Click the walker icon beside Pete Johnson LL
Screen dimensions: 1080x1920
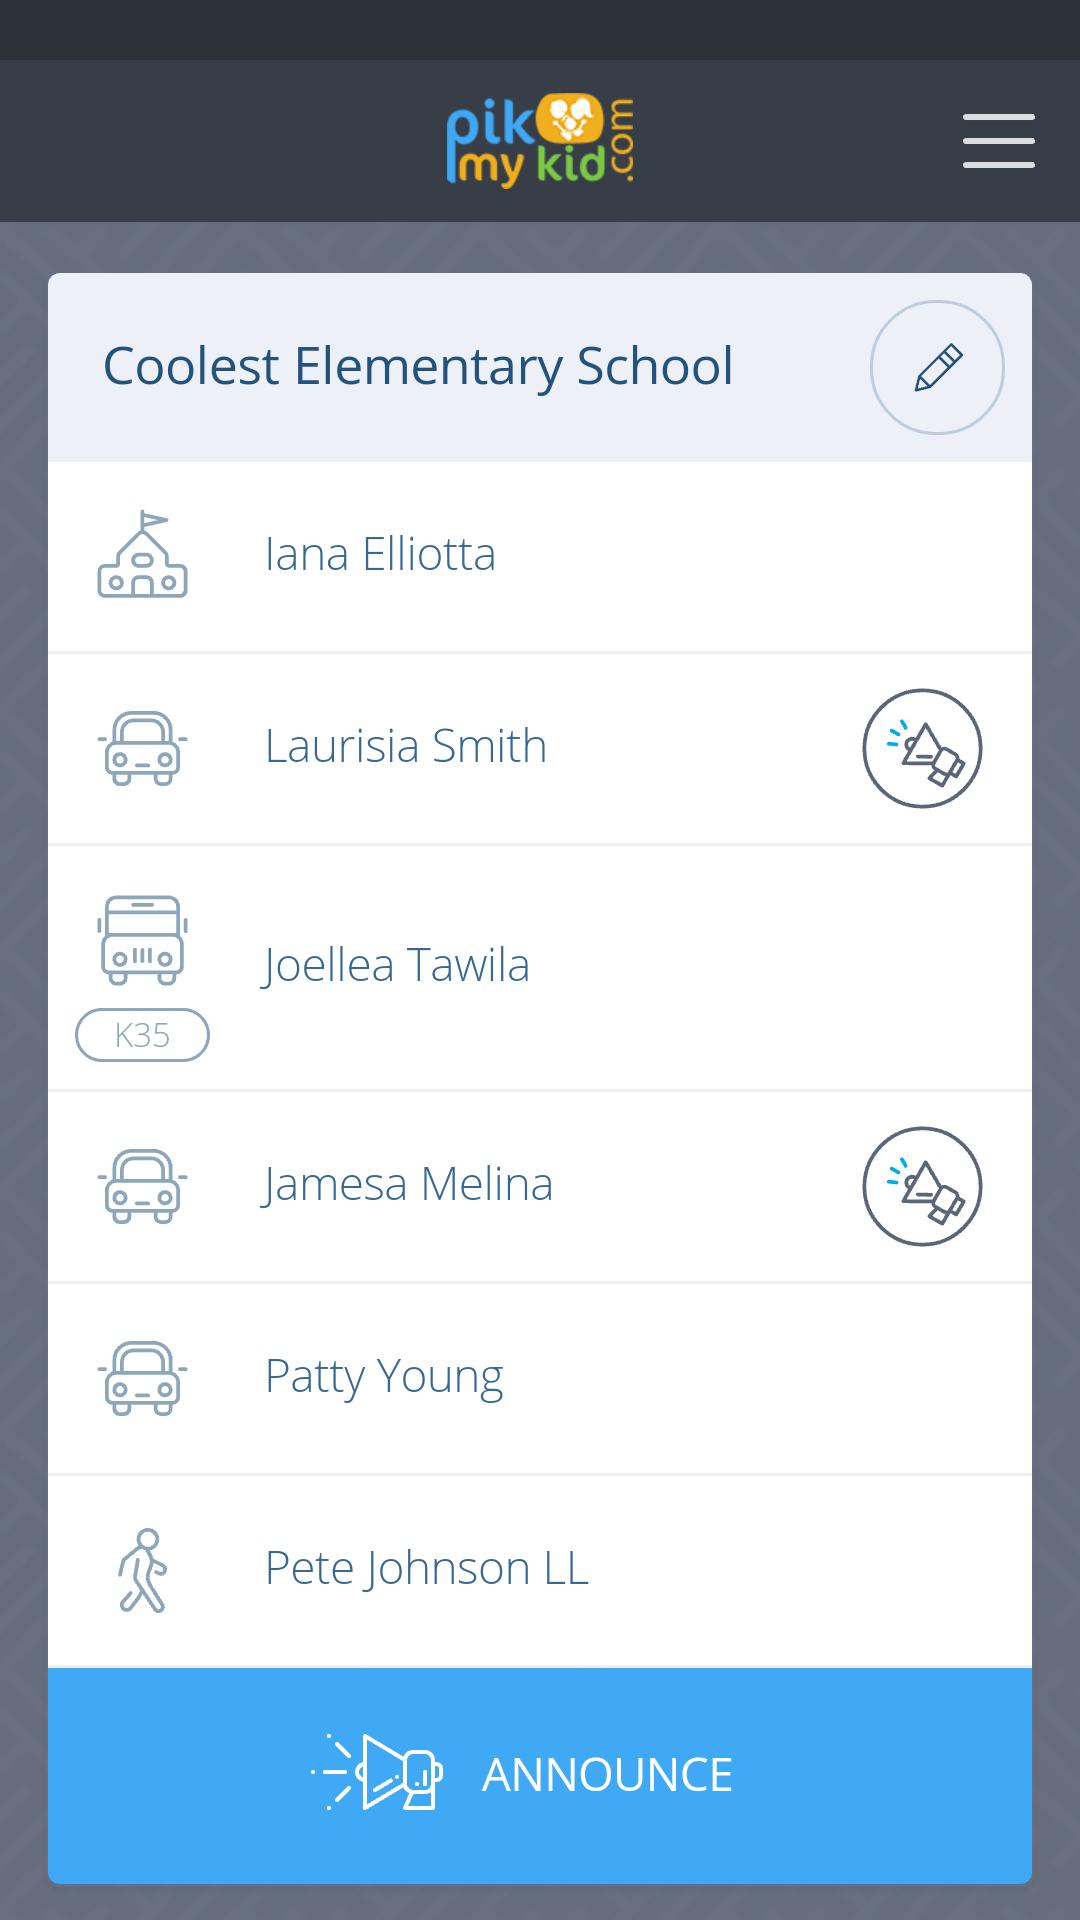tap(142, 1570)
